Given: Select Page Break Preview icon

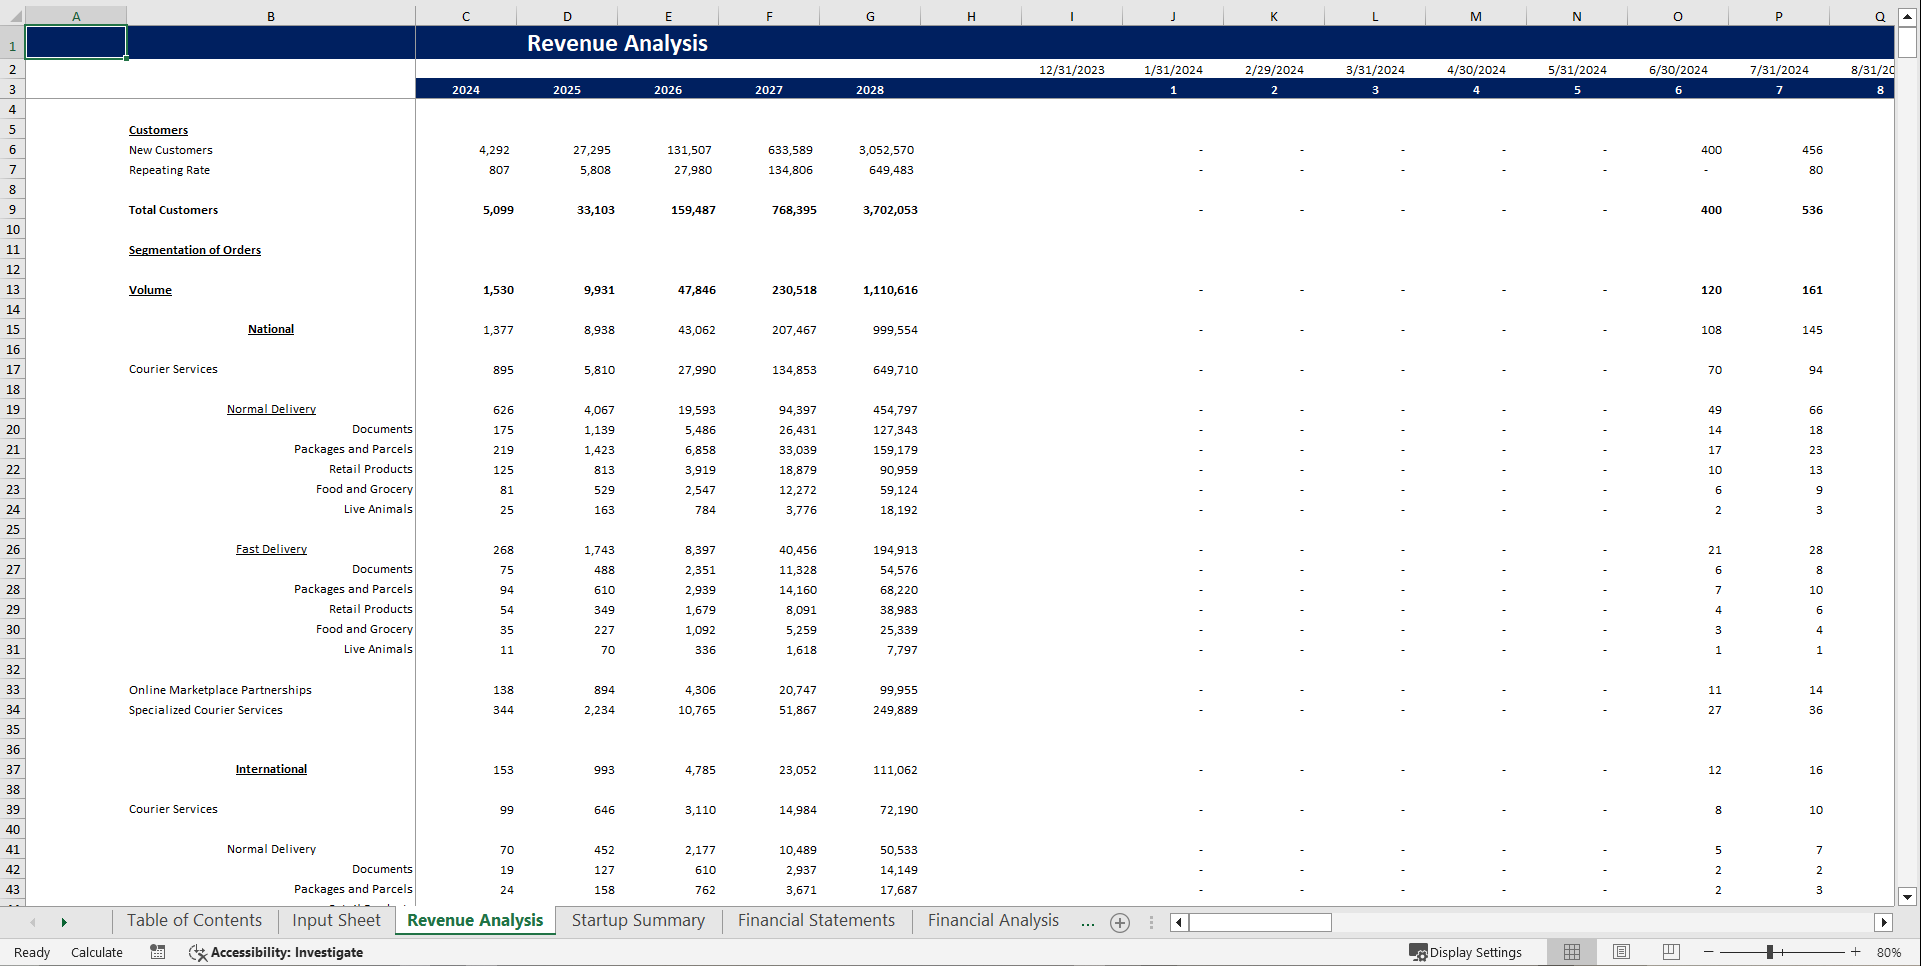Looking at the screenshot, I should [1670, 952].
